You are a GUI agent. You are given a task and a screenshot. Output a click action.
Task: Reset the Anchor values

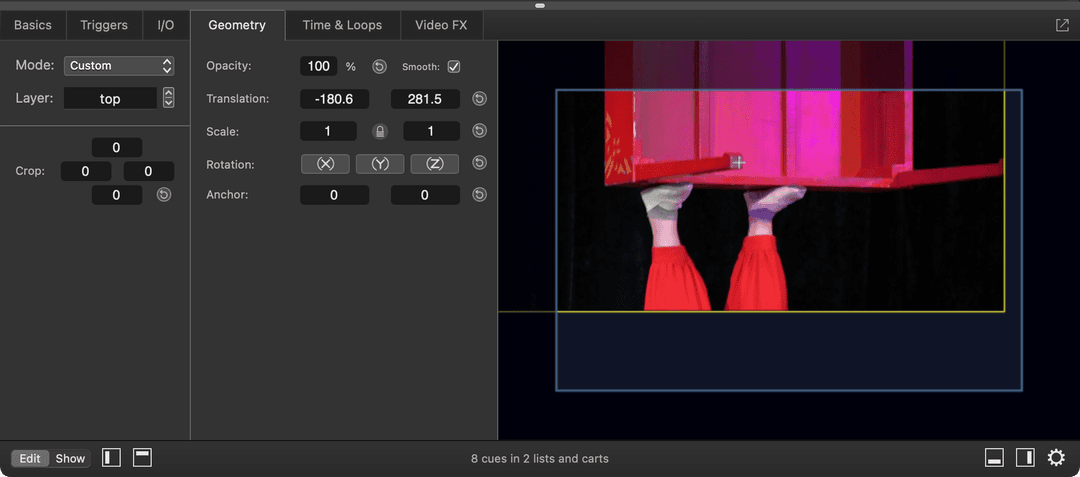point(479,195)
